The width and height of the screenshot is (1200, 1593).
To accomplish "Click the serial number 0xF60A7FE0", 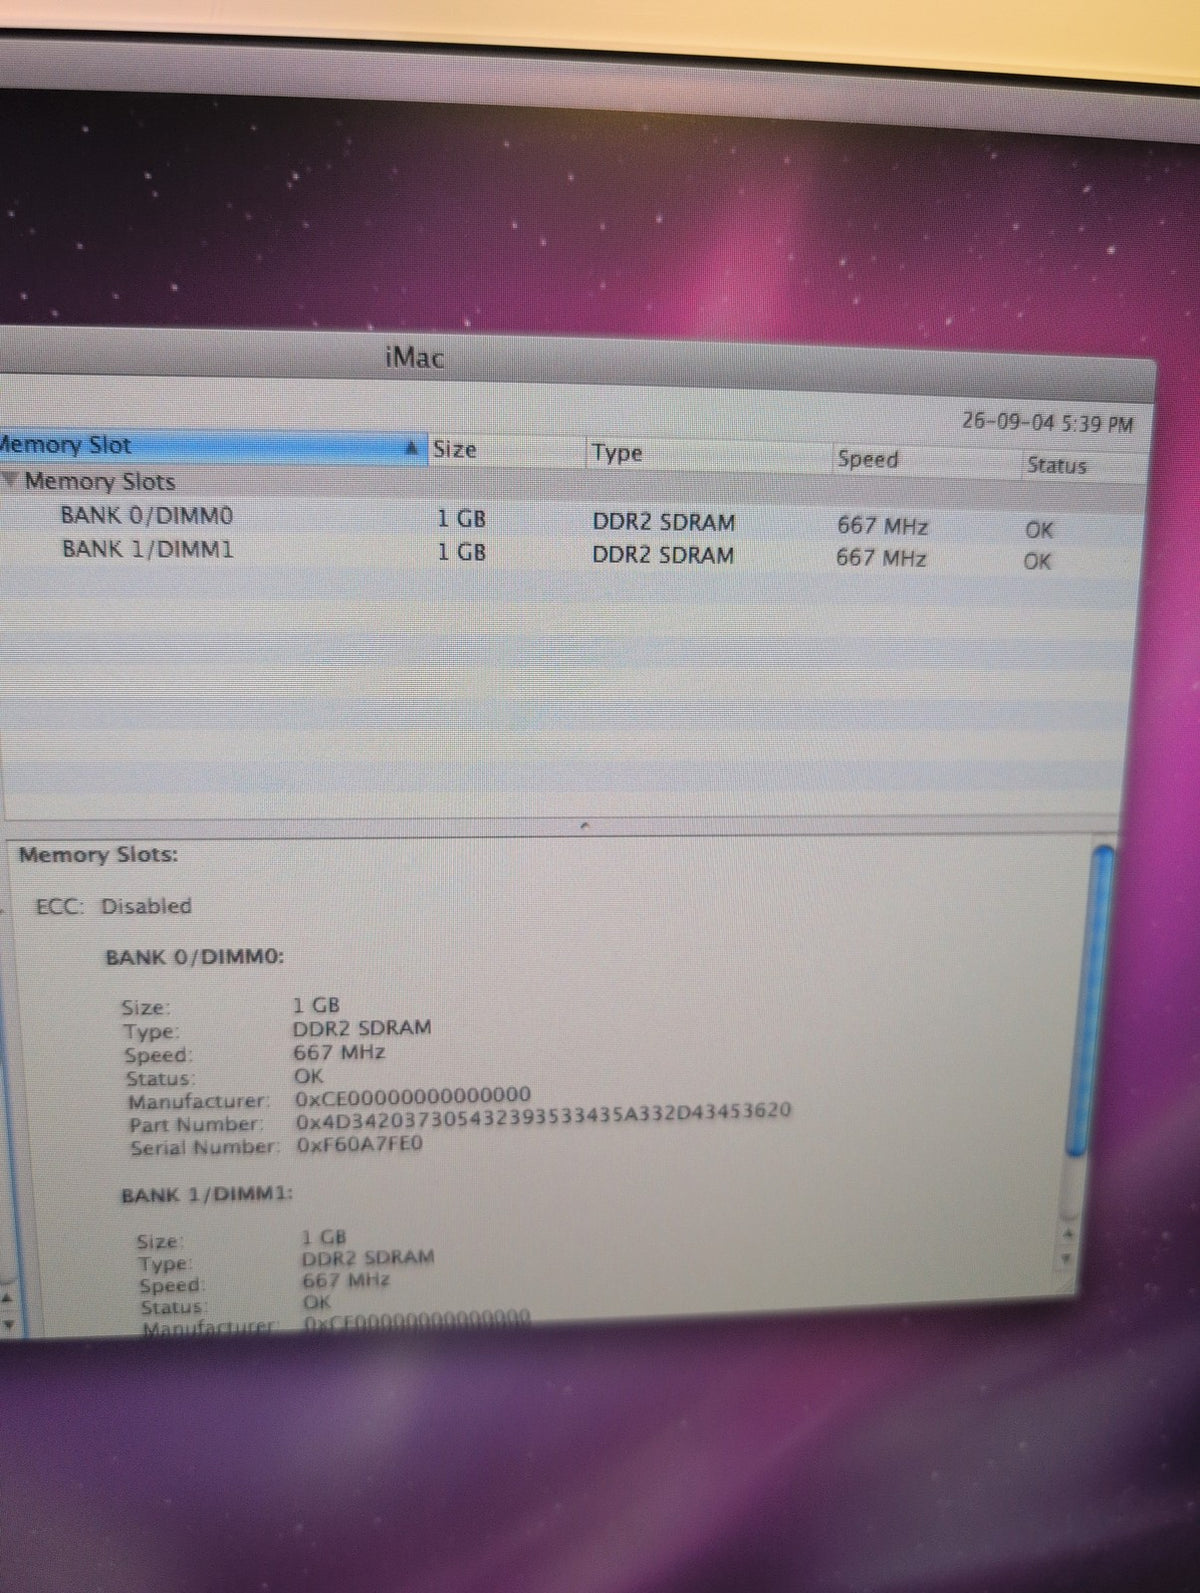I will pos(360,1145).
